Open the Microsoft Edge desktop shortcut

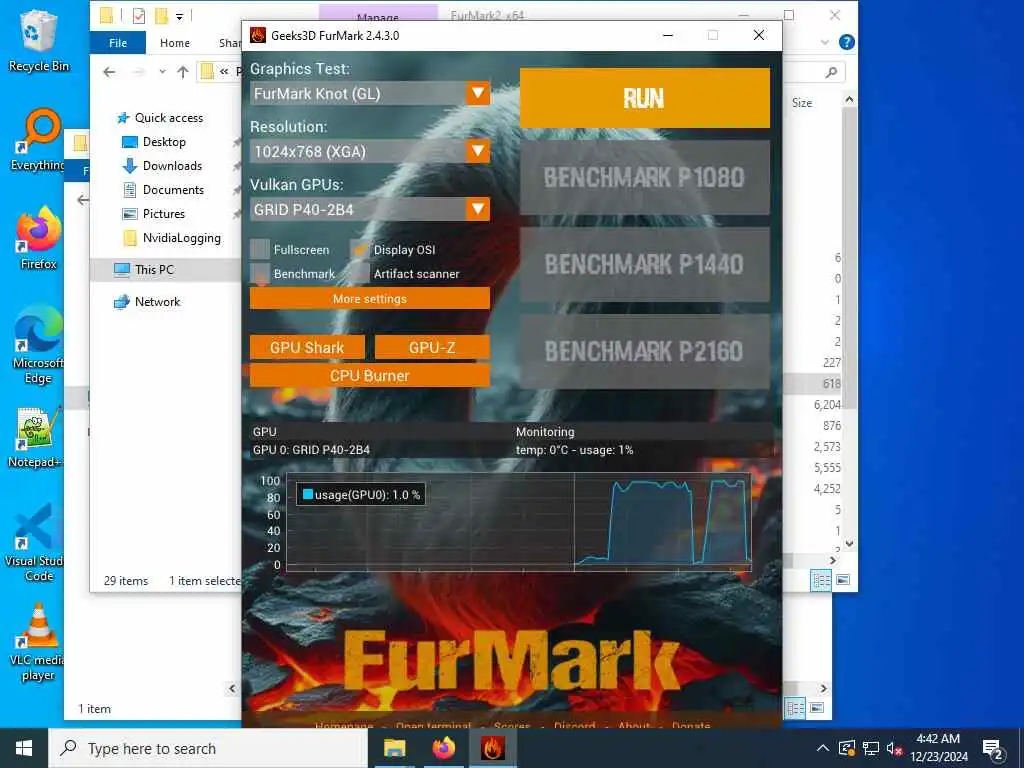pos(39,345)
